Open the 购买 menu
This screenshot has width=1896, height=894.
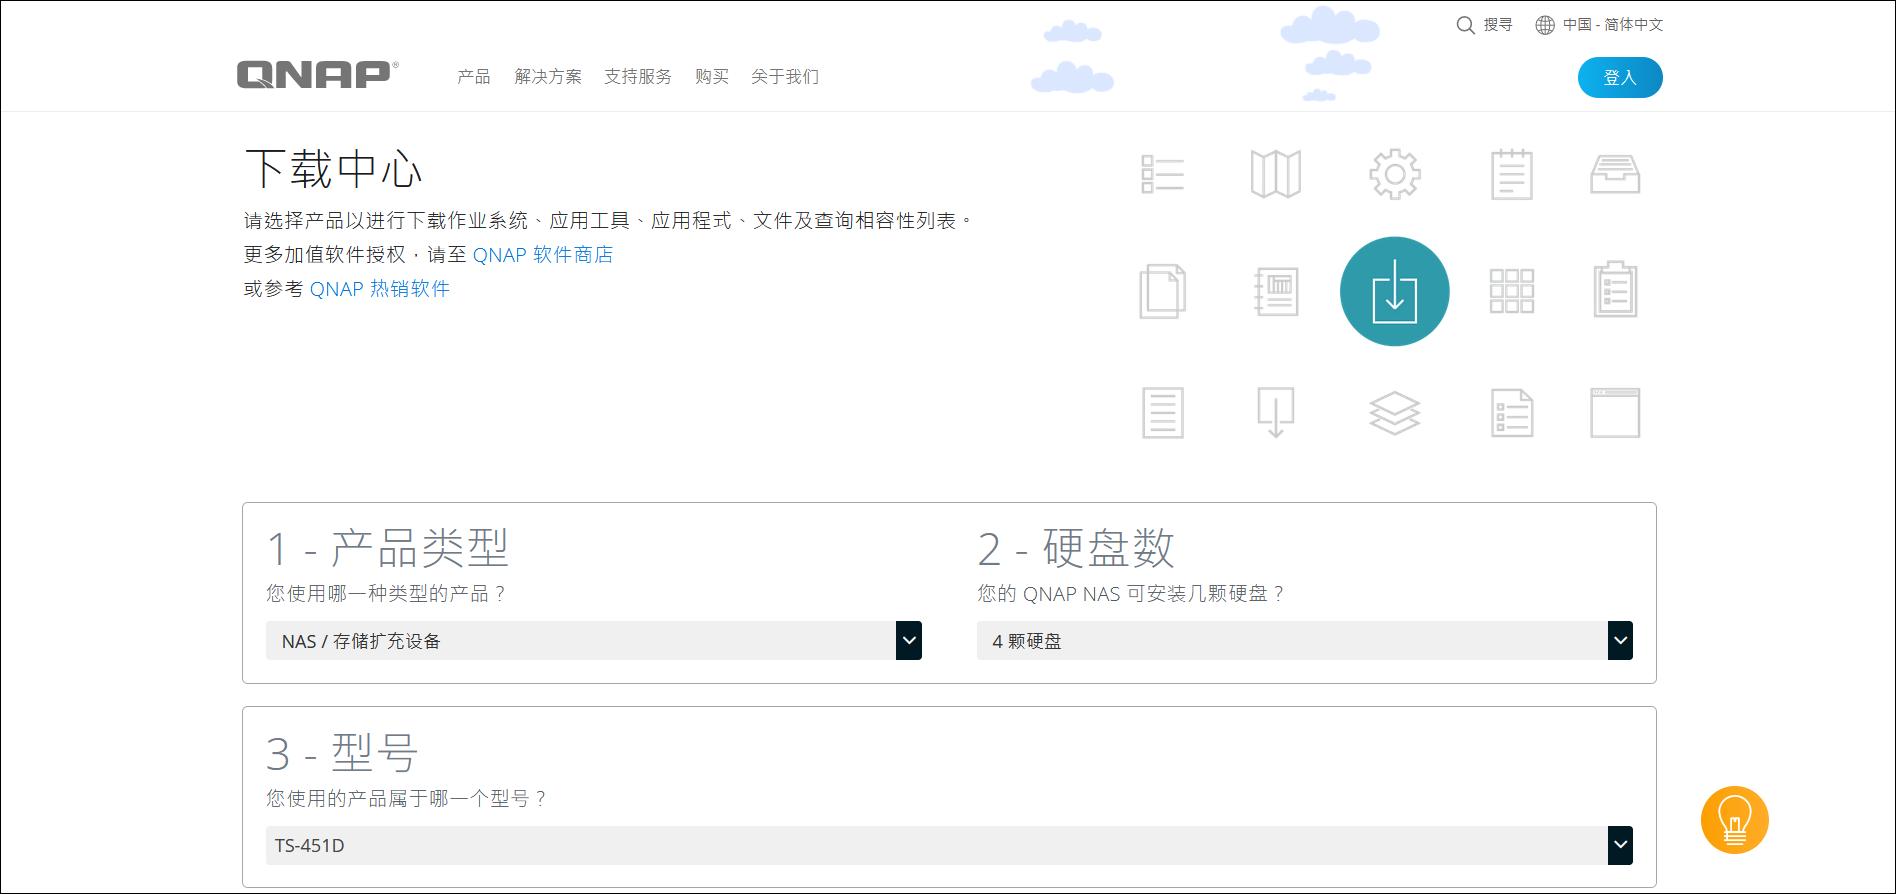(711, 76)
